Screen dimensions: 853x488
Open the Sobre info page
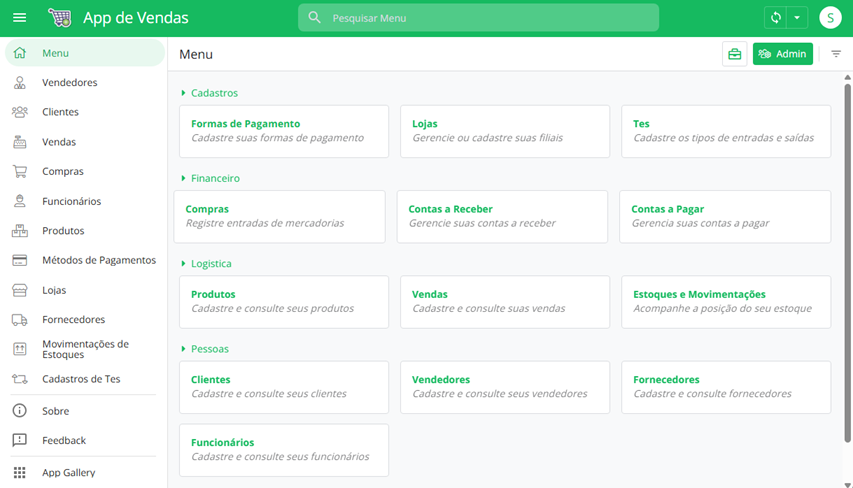[x=55, y=411]
